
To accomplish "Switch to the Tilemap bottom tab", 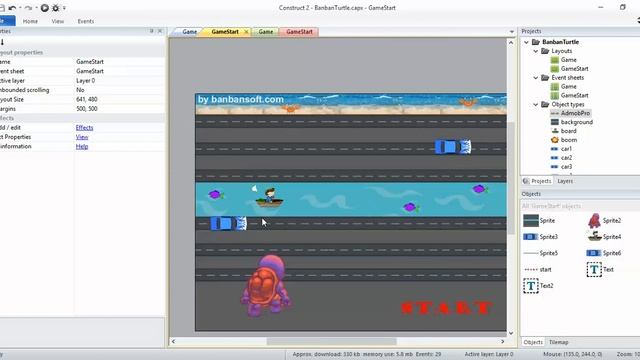I will point(558,342).
